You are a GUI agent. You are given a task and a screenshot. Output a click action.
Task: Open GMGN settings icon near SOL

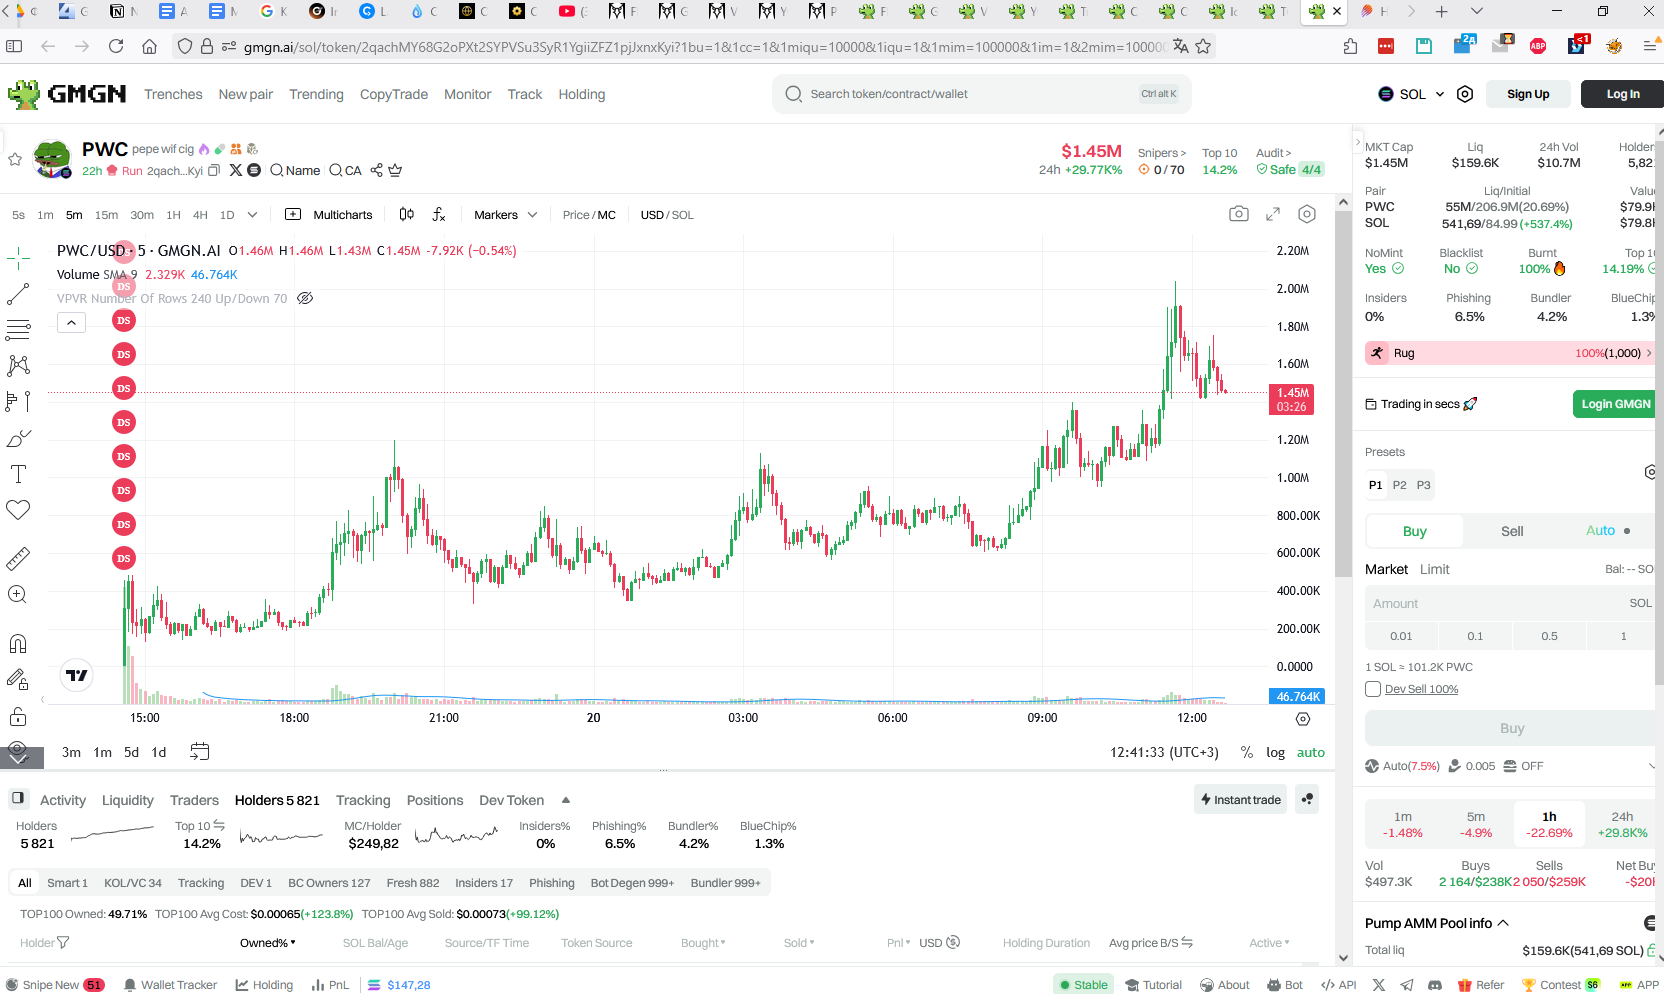pyautogui.click(x=1465, y=94)
